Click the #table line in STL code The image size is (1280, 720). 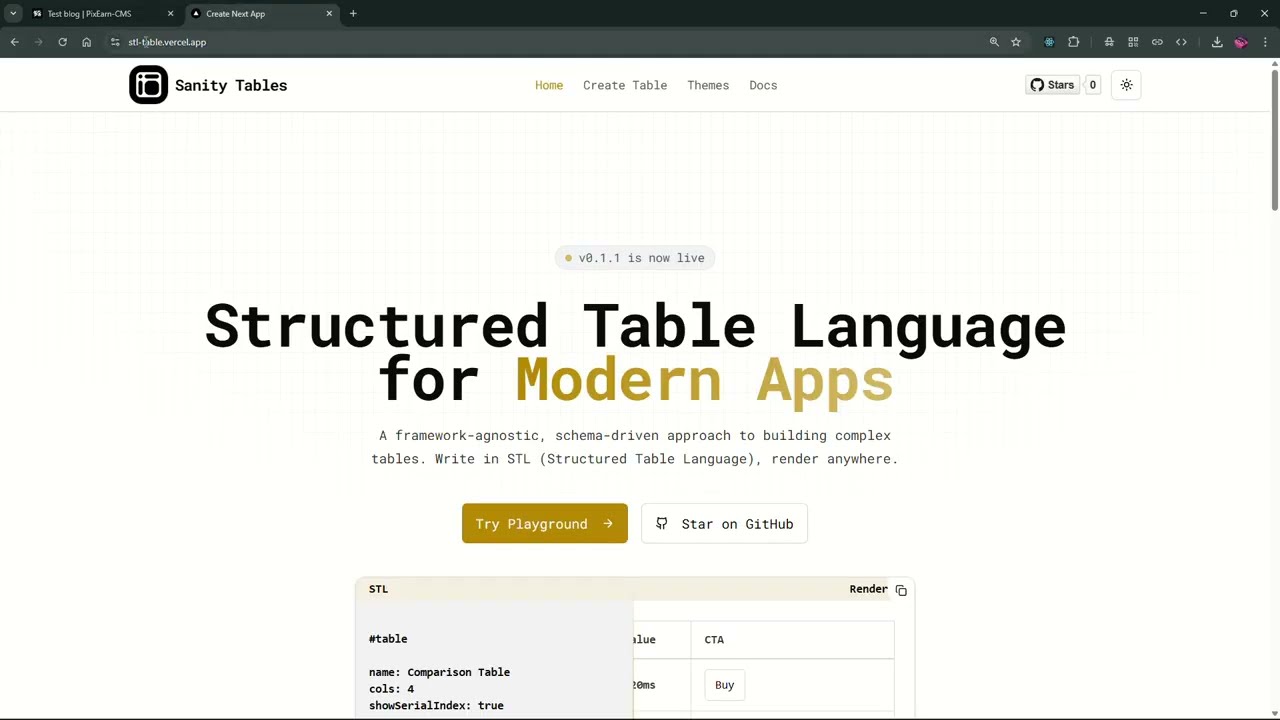pos(388,639)
